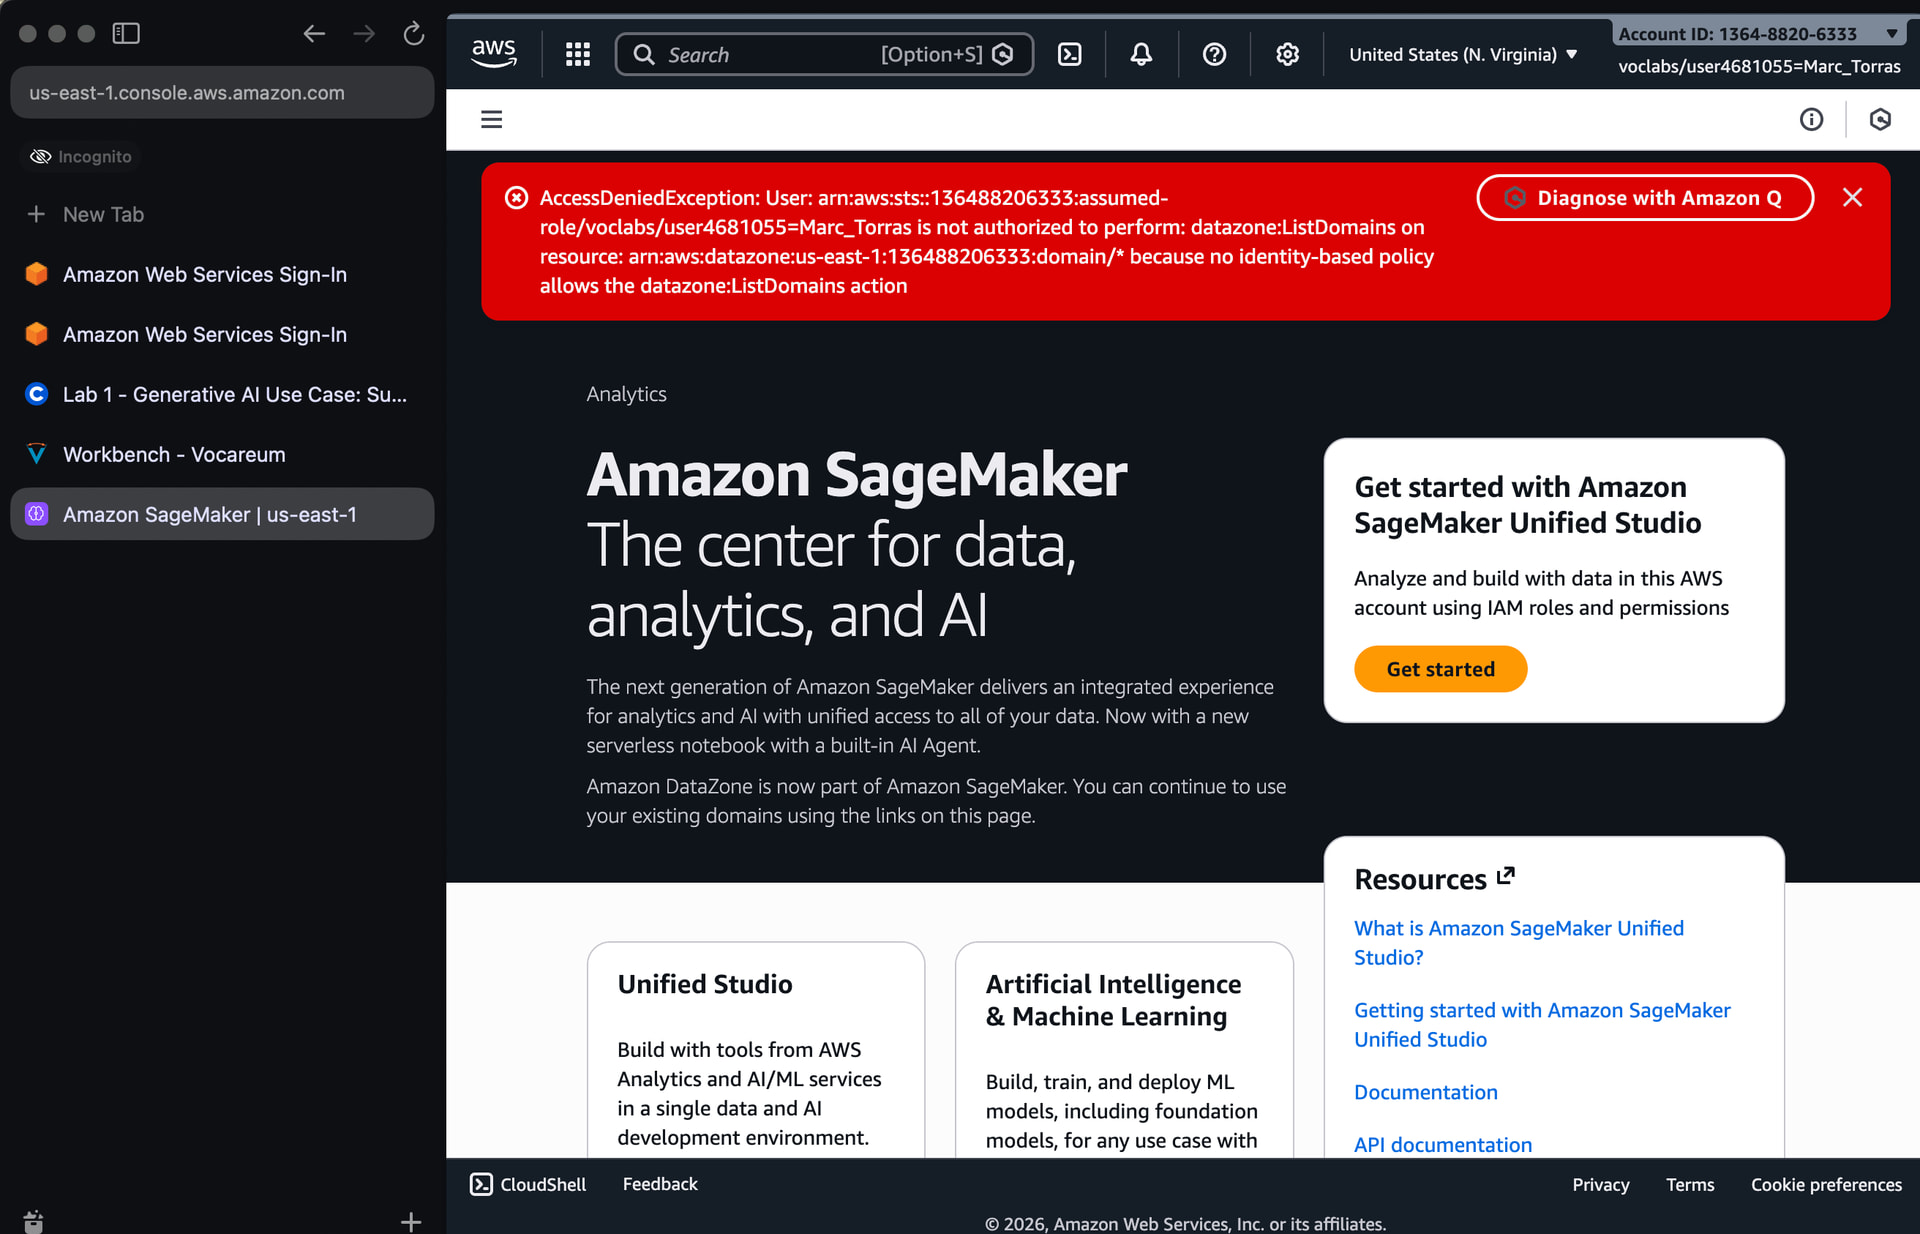The image size is (1920, 1234).
Task: Open the AWS services grid menu
Action: point(577,54)
